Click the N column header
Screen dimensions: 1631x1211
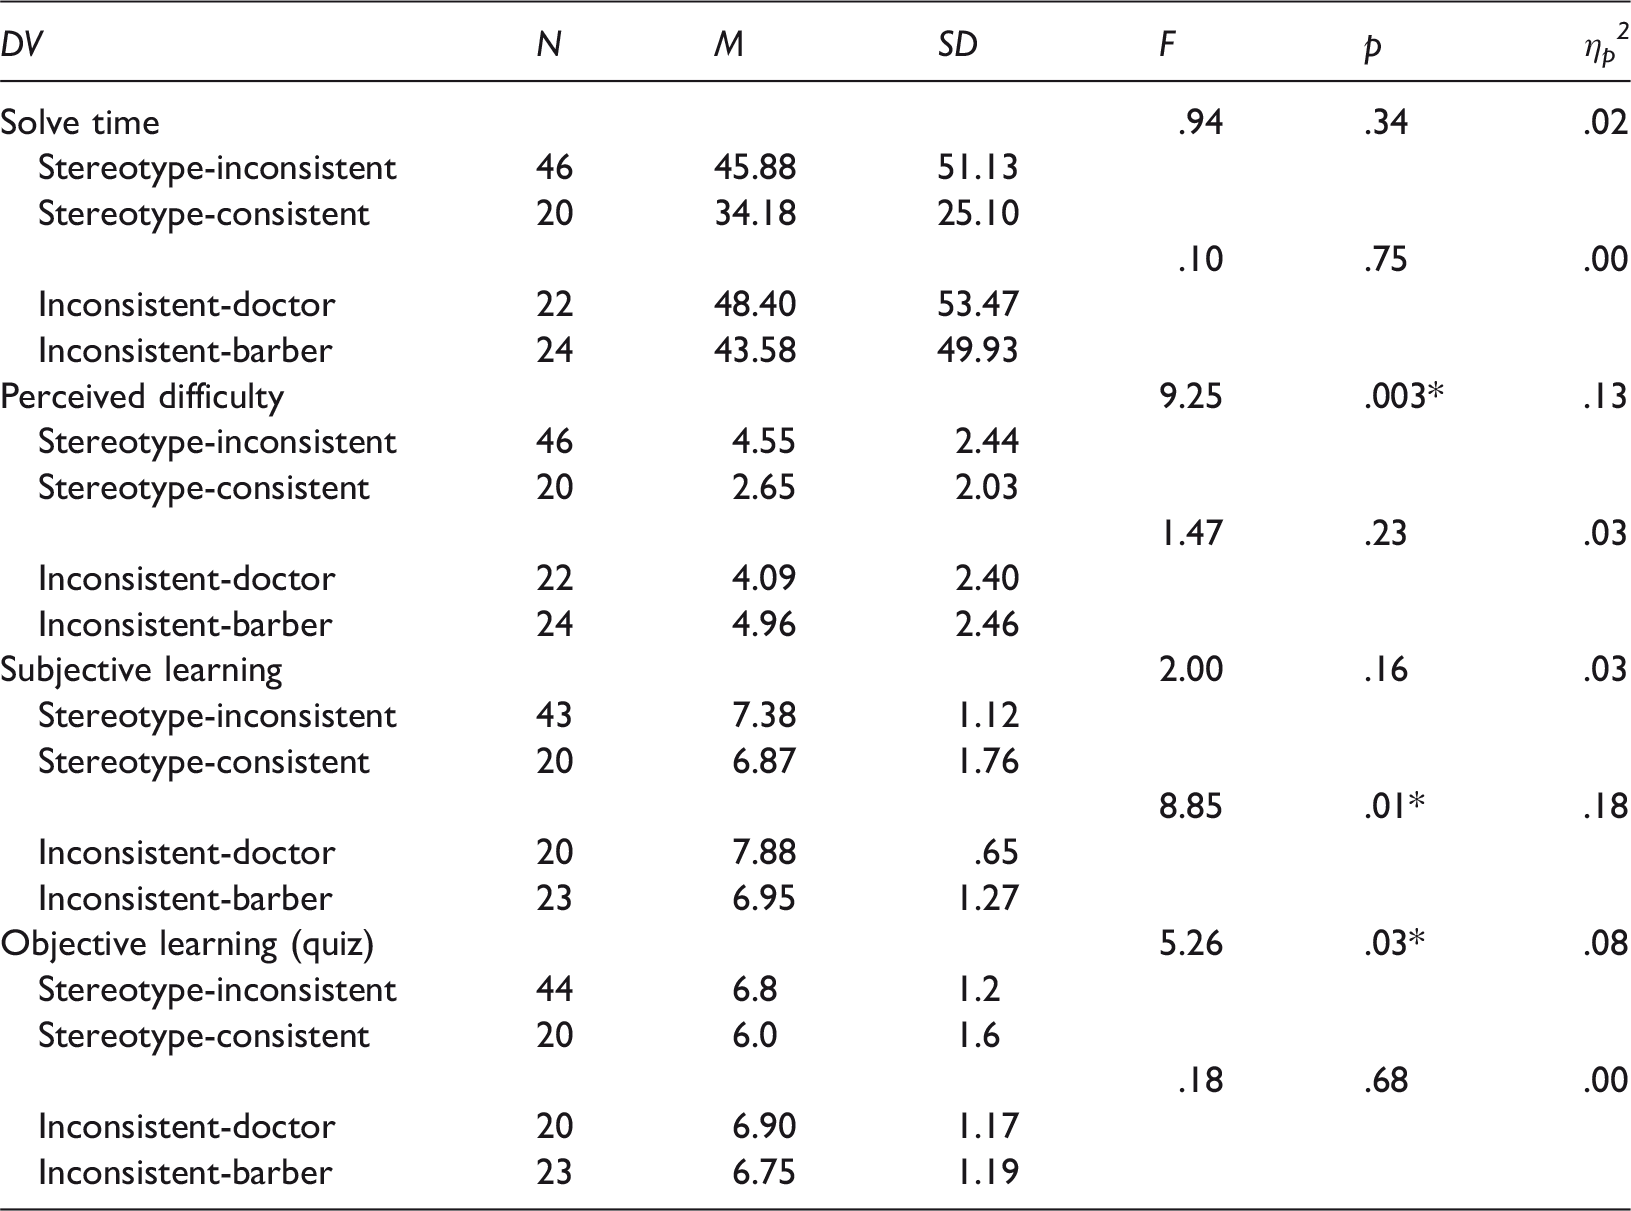click(549, 45)
